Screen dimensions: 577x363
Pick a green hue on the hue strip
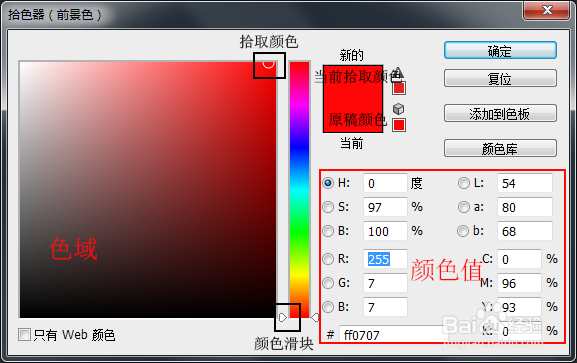(300, 232)
